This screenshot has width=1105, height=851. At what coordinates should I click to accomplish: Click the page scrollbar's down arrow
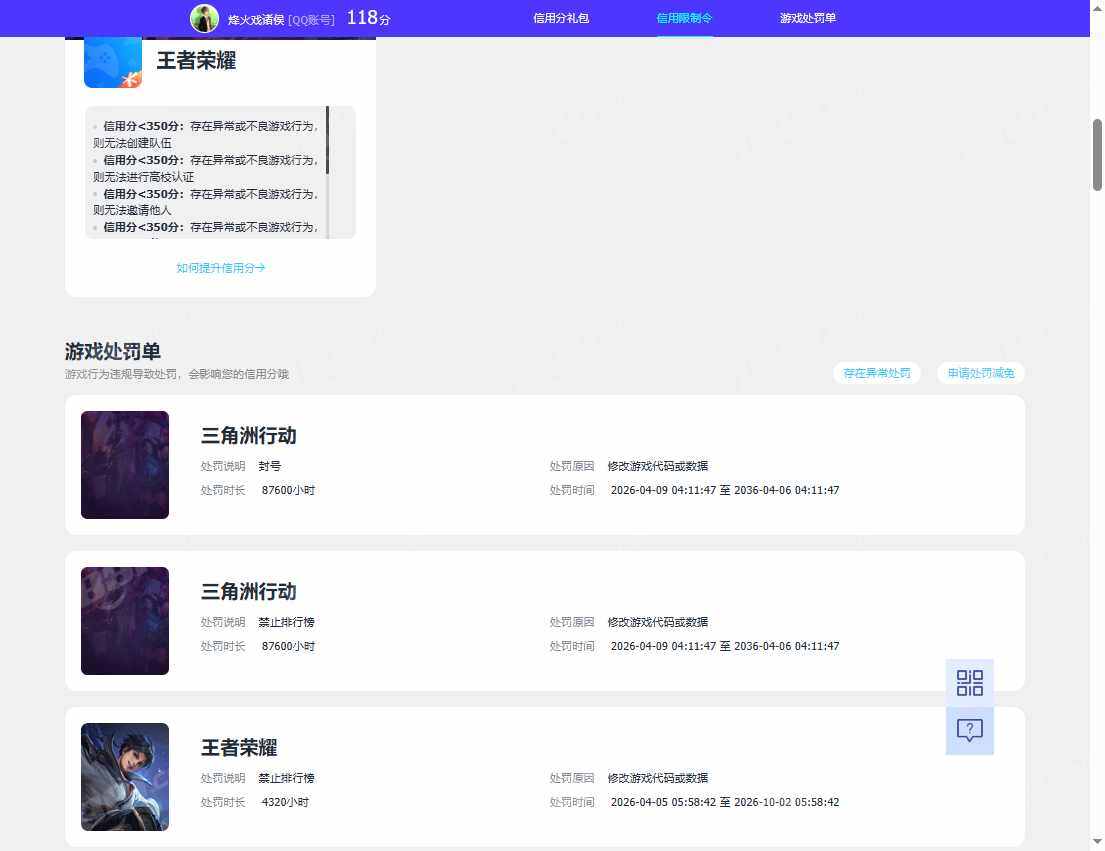click(1097, 841)
